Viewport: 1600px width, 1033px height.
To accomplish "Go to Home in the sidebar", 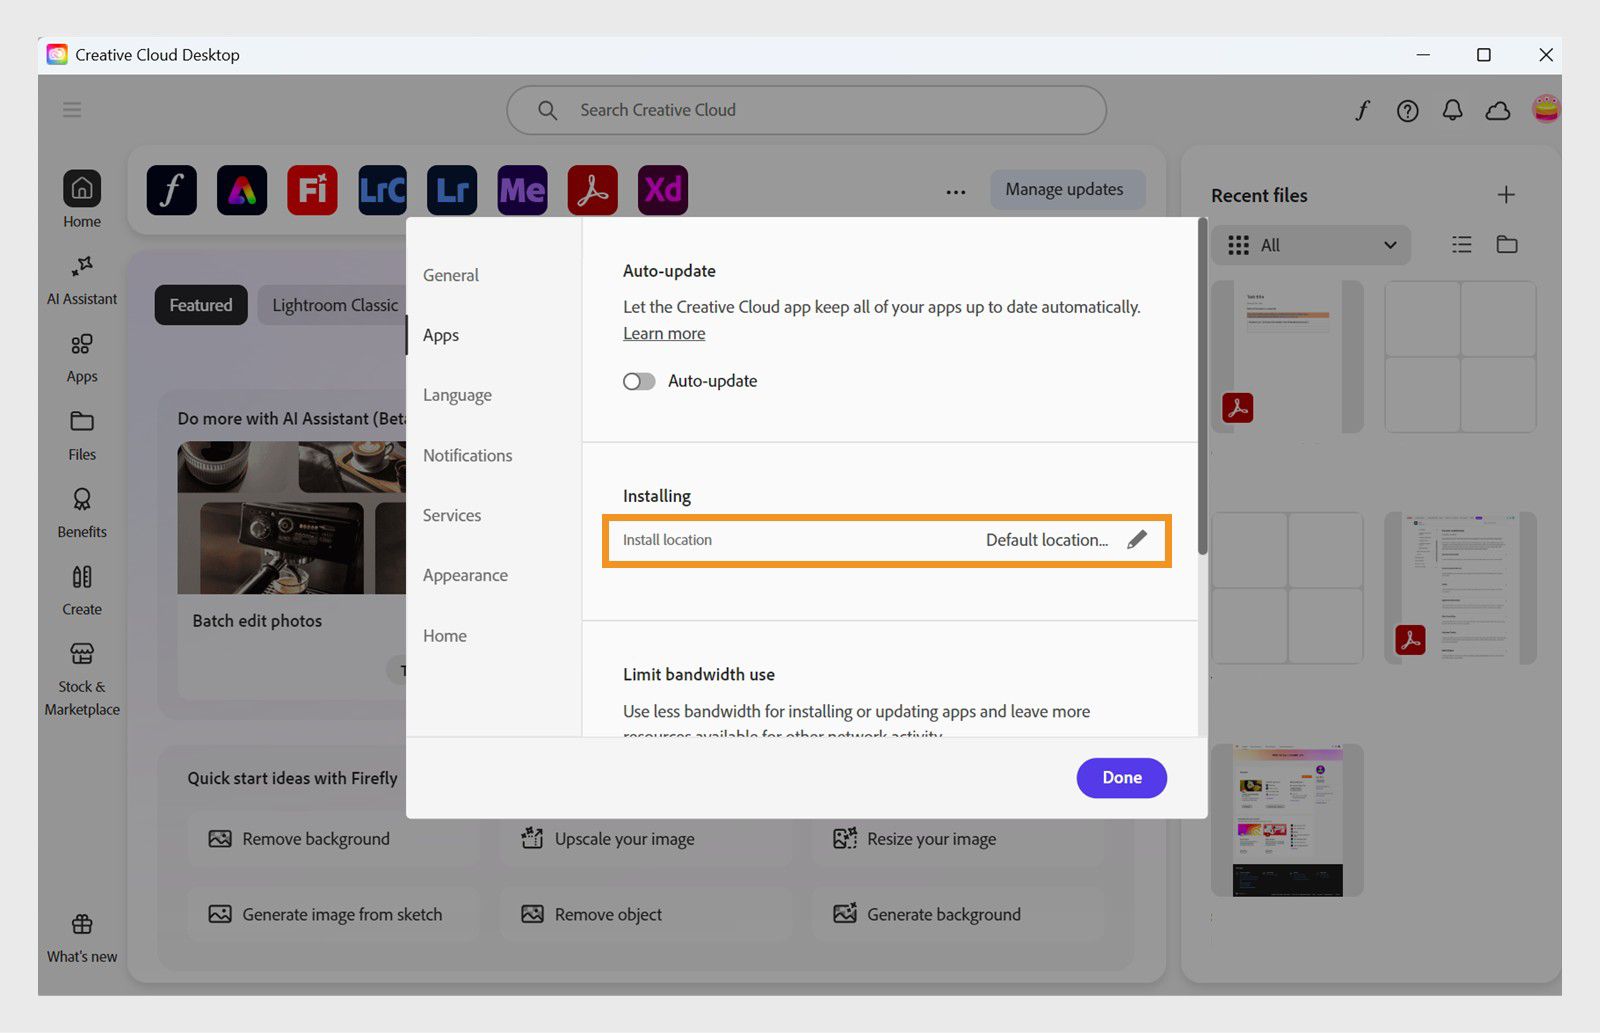I will pyautogui.click(x=82, y=199).
